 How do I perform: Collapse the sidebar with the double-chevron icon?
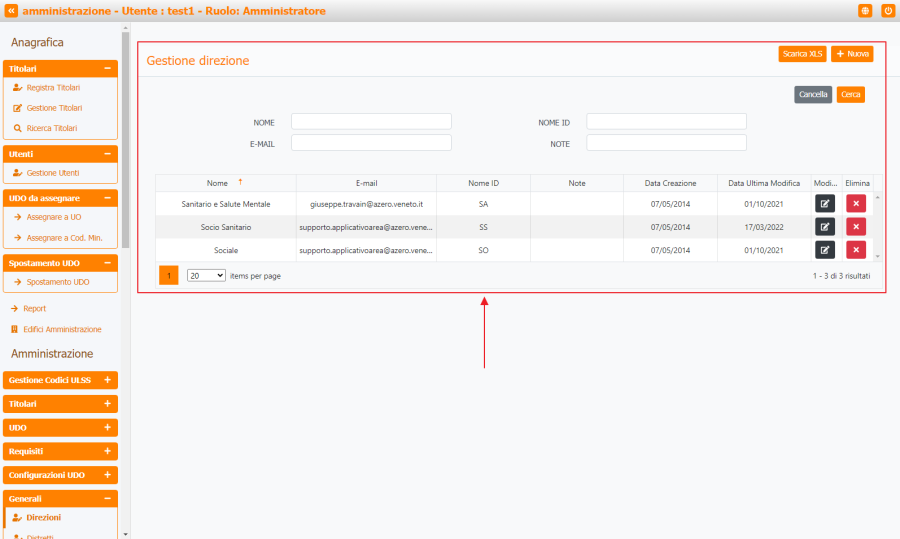[11, 10]
